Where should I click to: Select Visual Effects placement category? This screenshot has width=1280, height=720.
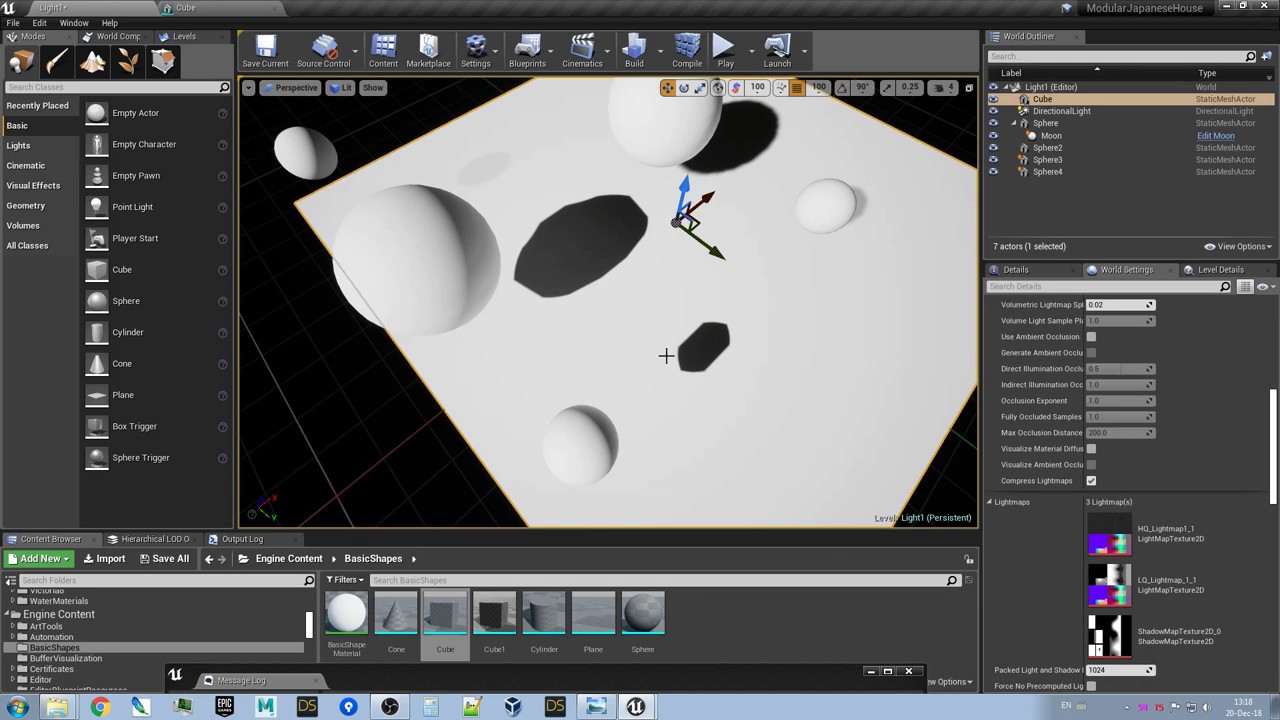[x=33, y=186]
